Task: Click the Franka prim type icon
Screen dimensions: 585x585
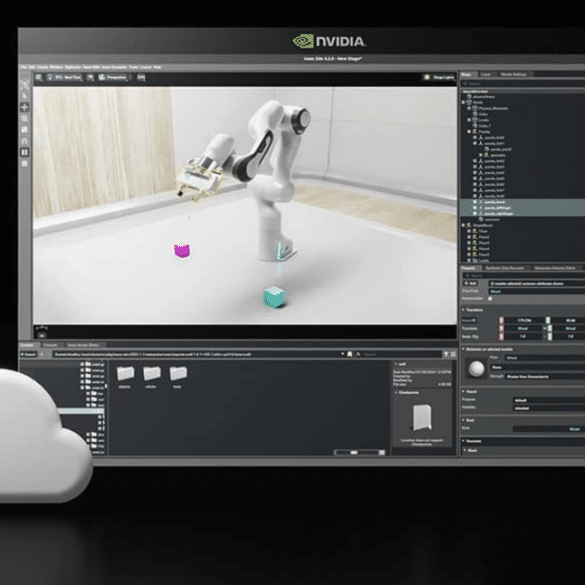Action: click(x=475, y=132)
